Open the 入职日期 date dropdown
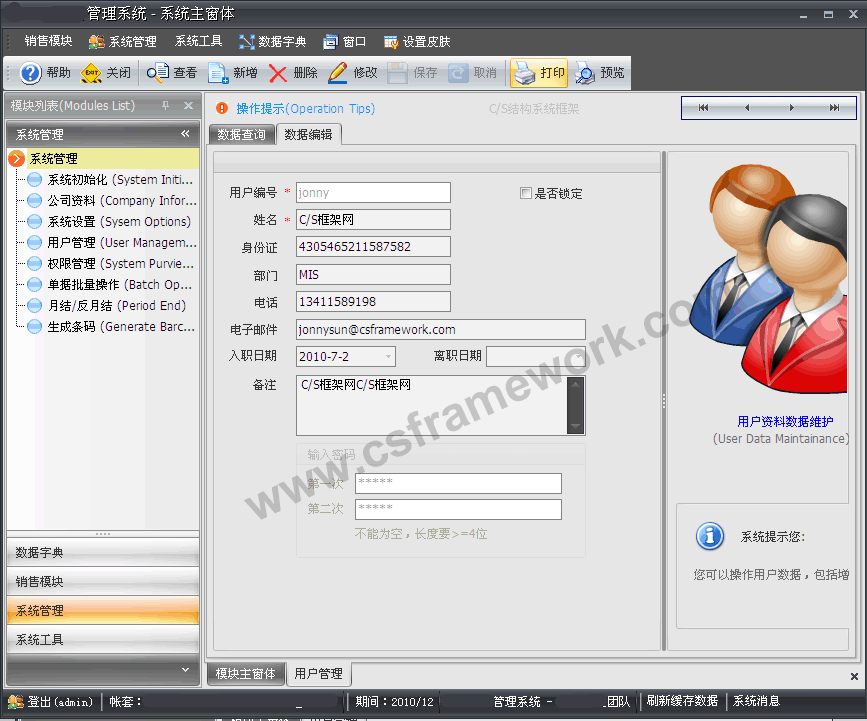867x721 pixels. (388, 356)
